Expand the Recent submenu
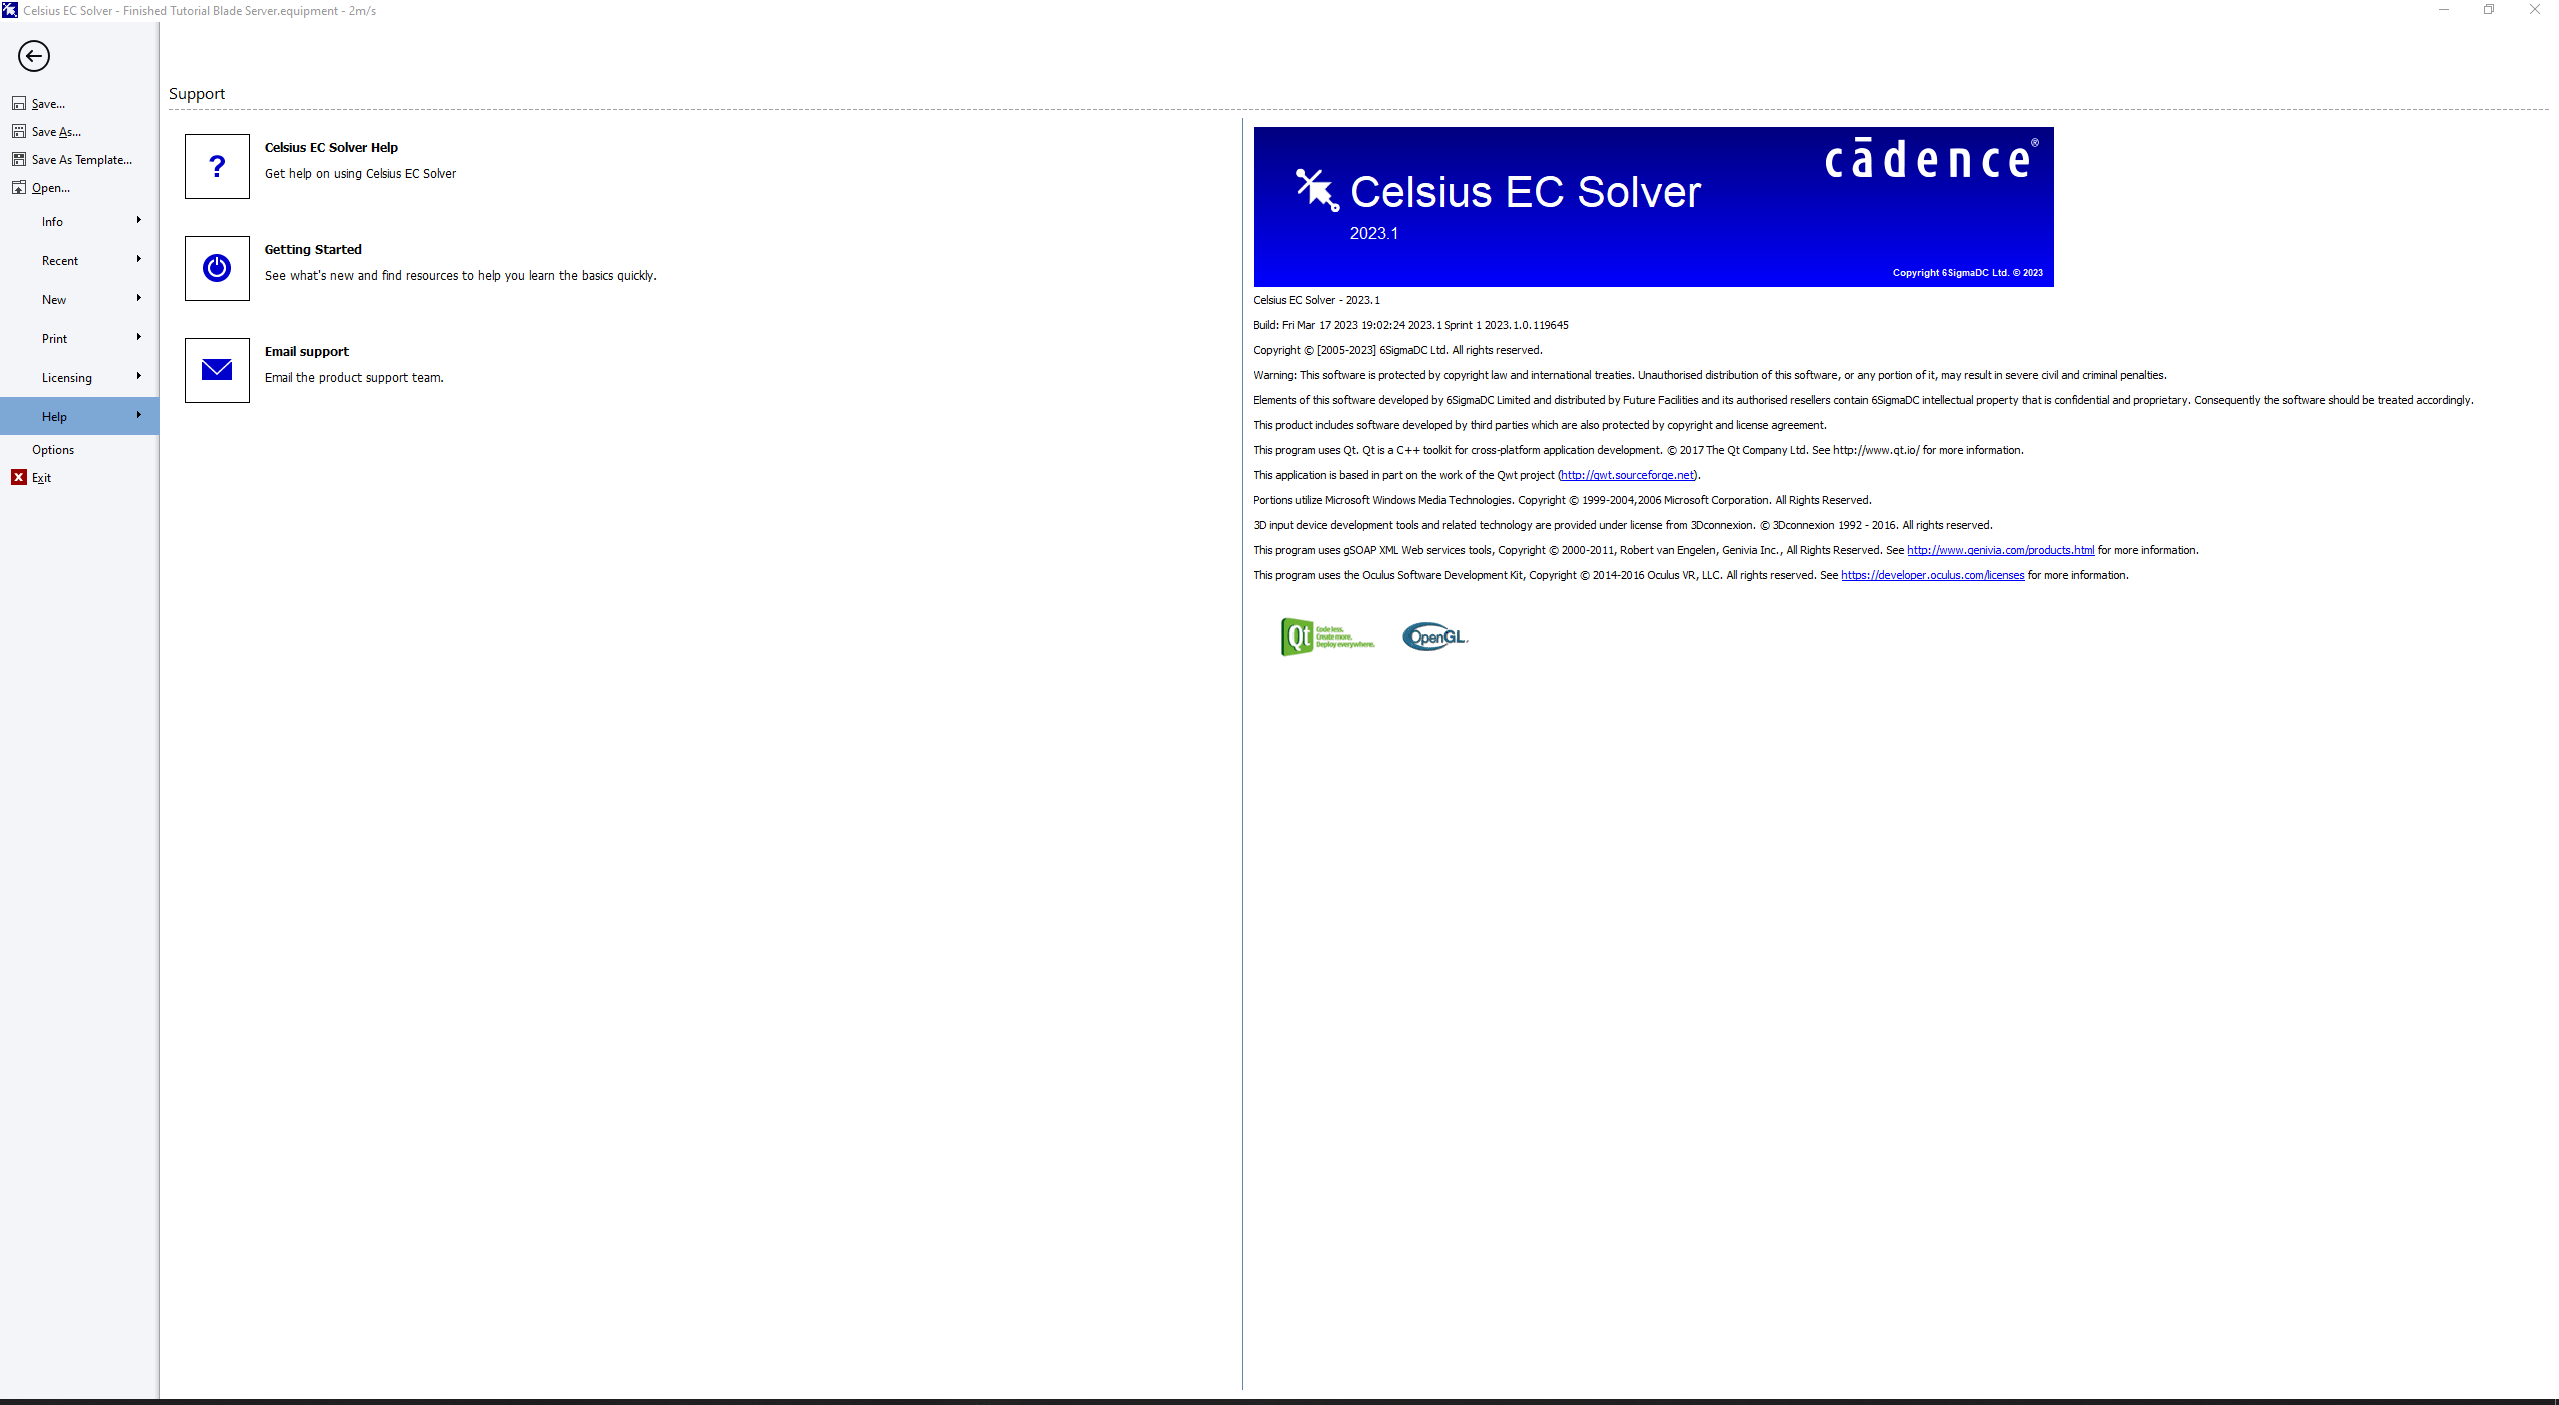The width and height of the screenshot is (2559, 1405). 78,260
